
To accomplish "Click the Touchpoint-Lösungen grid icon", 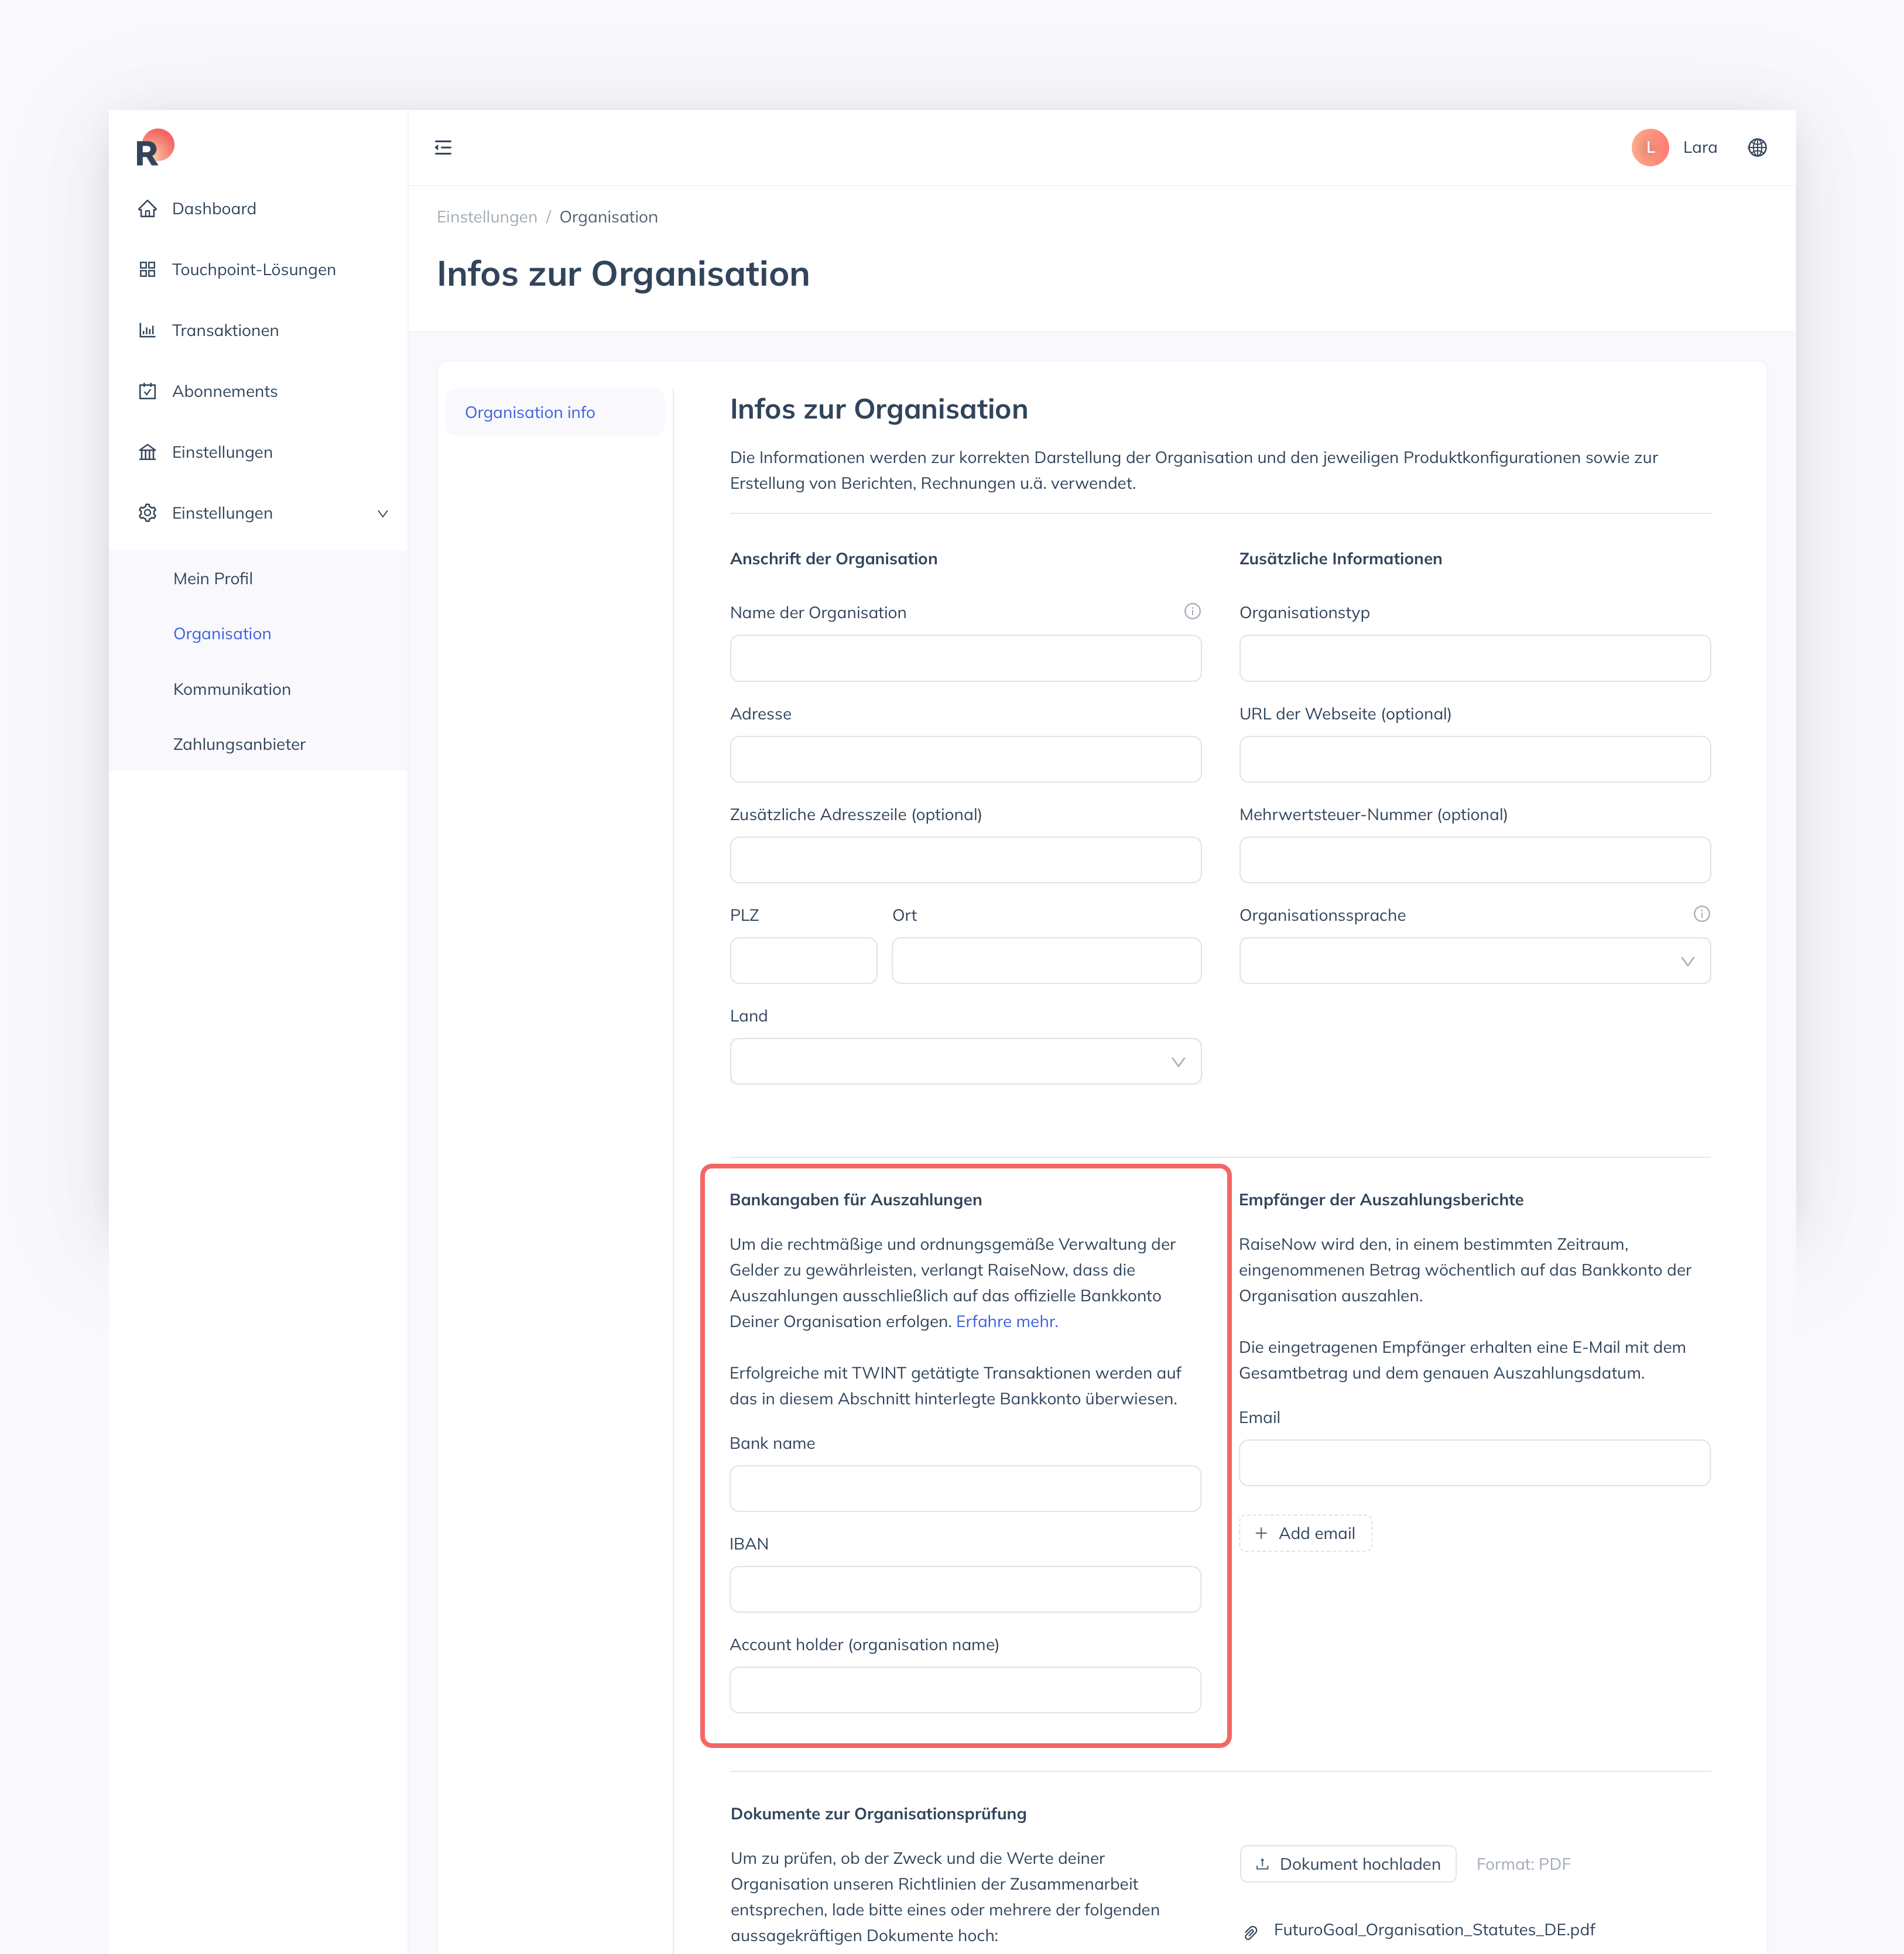I will pyautogui.click(x=147, y=270).
